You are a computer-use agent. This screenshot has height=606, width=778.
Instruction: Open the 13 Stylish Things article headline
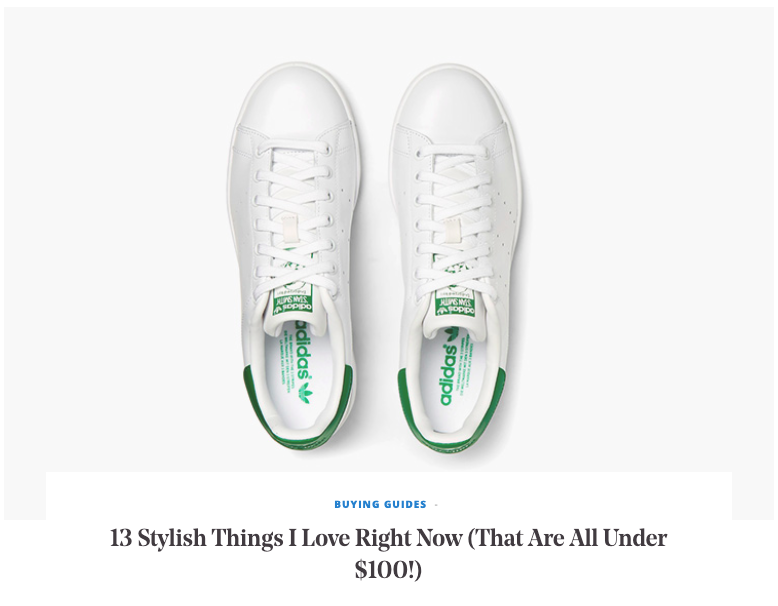[x=389, y=553]
